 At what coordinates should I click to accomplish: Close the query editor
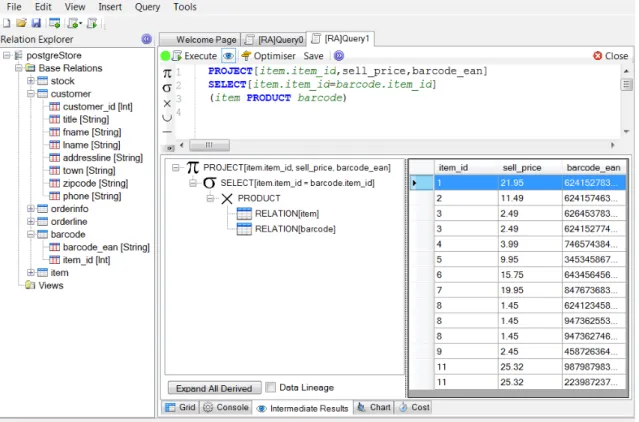coord(610,56)
